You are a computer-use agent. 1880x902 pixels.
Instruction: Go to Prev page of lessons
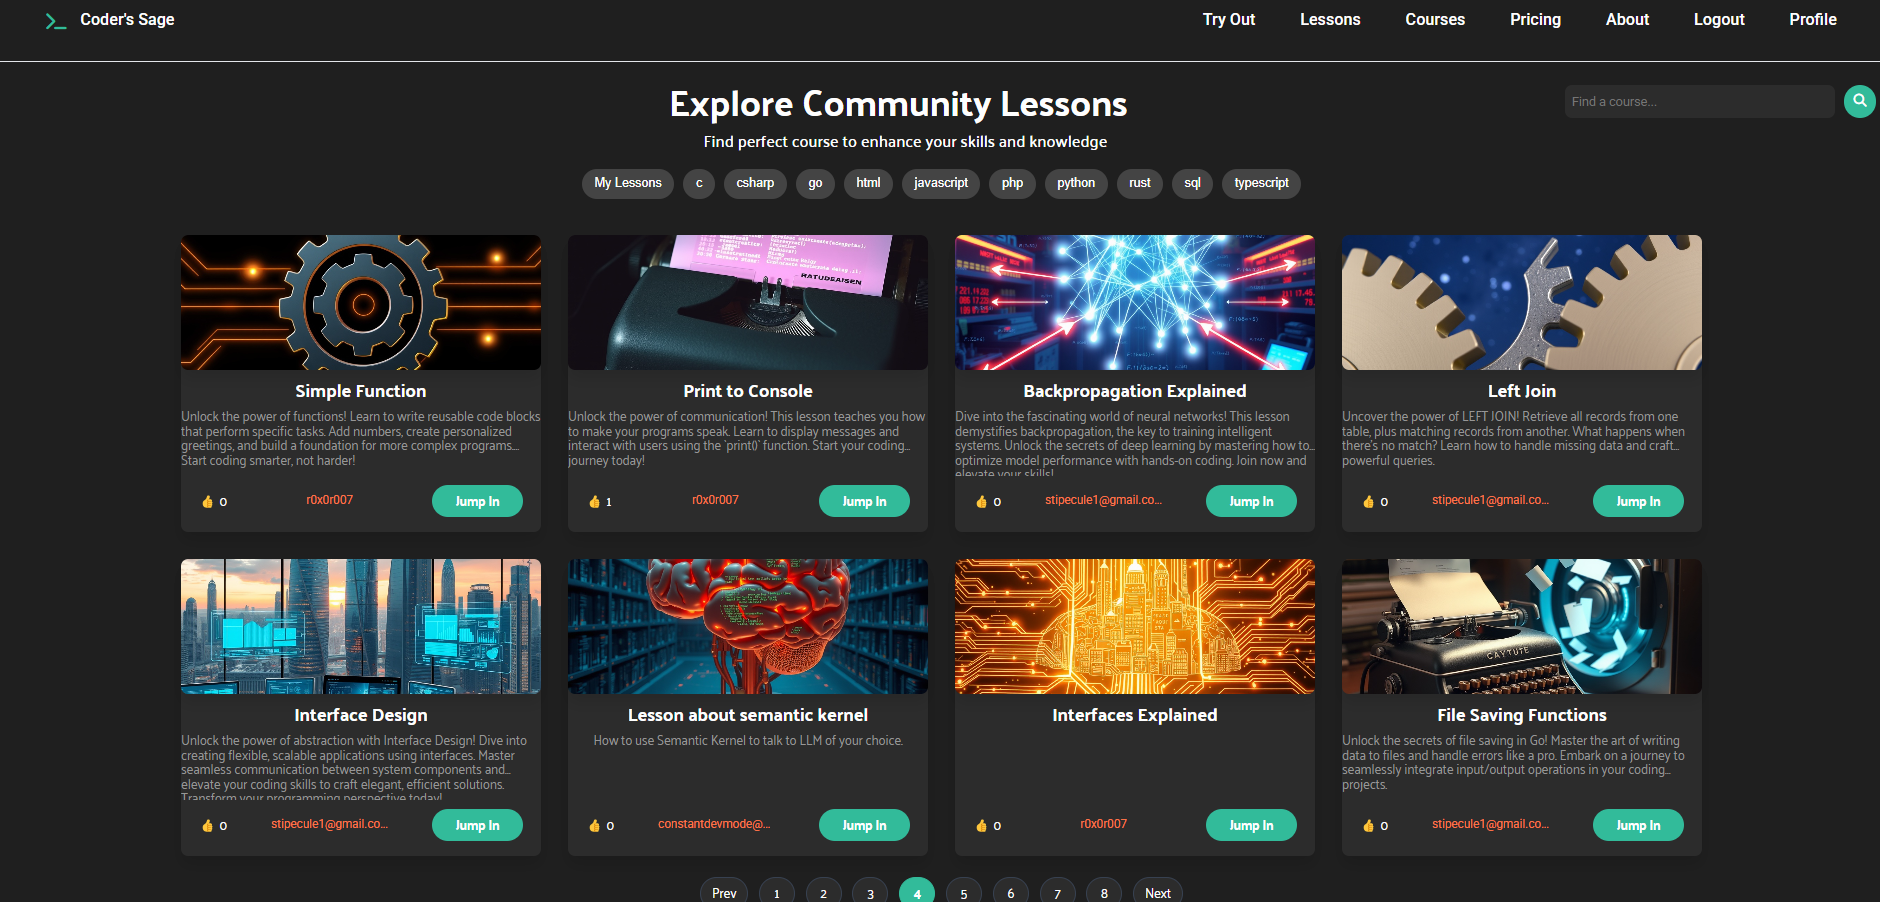724,892
